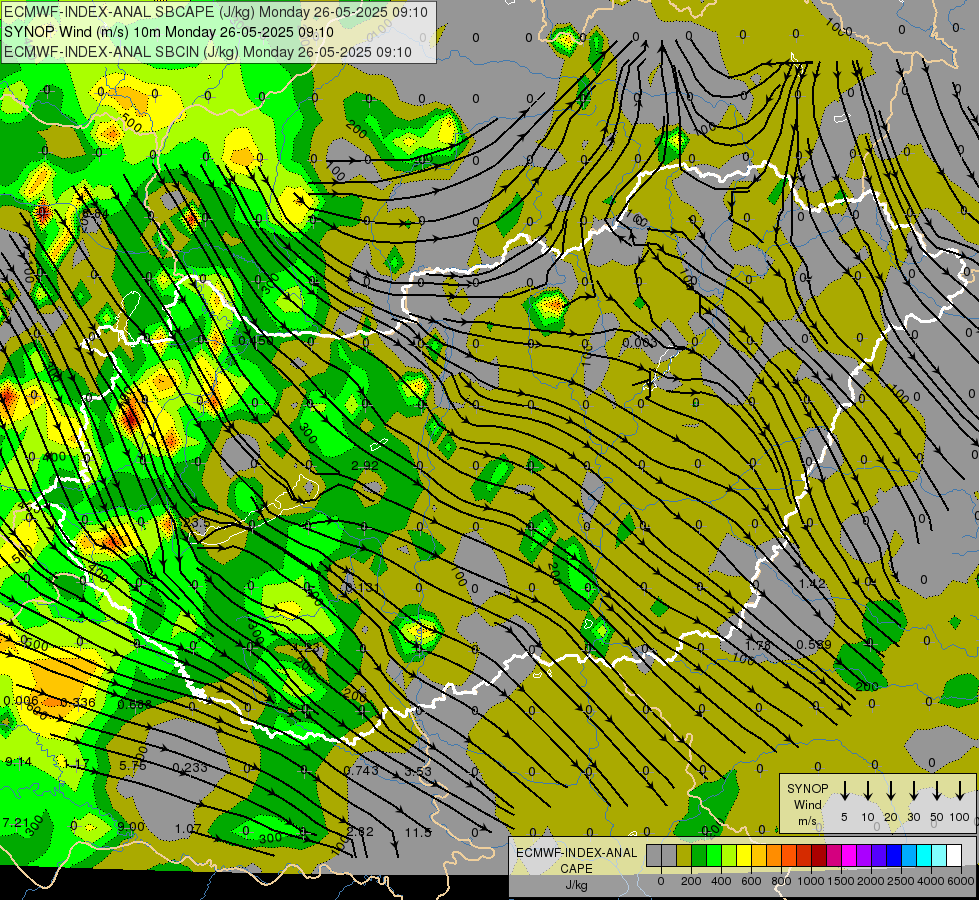The height and width of the screenshot is (900, 979).
Task: Click the 30 m/s wind arrow in legend
Action: 913,790
